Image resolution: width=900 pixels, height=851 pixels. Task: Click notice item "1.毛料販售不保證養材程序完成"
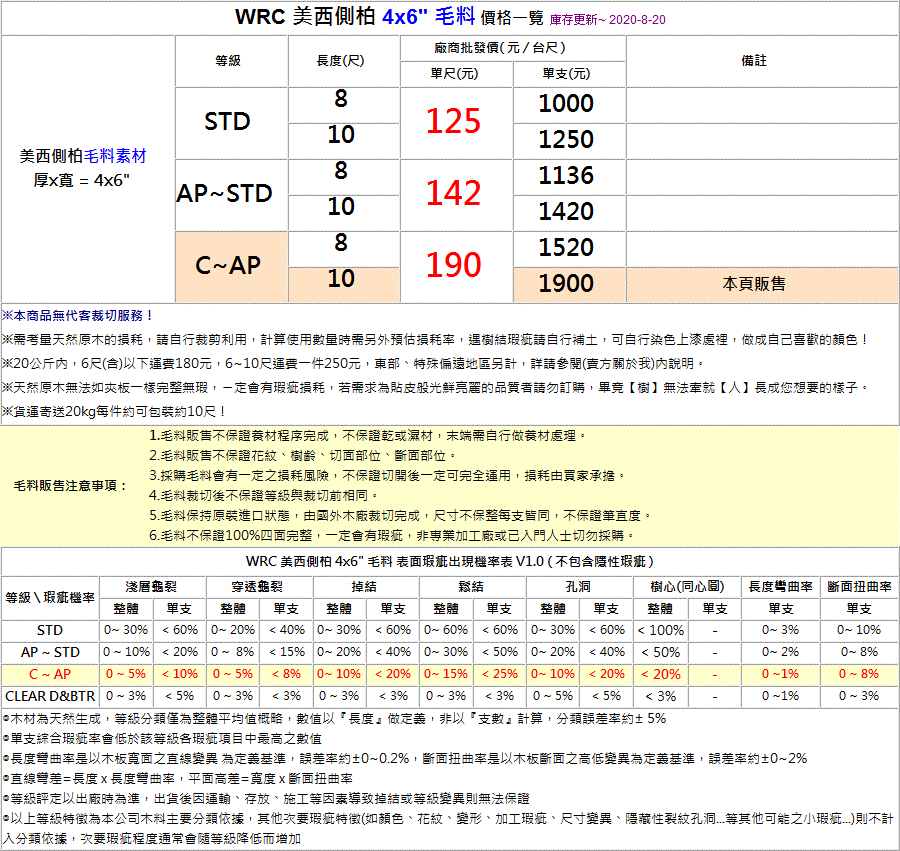click(368, 436)
